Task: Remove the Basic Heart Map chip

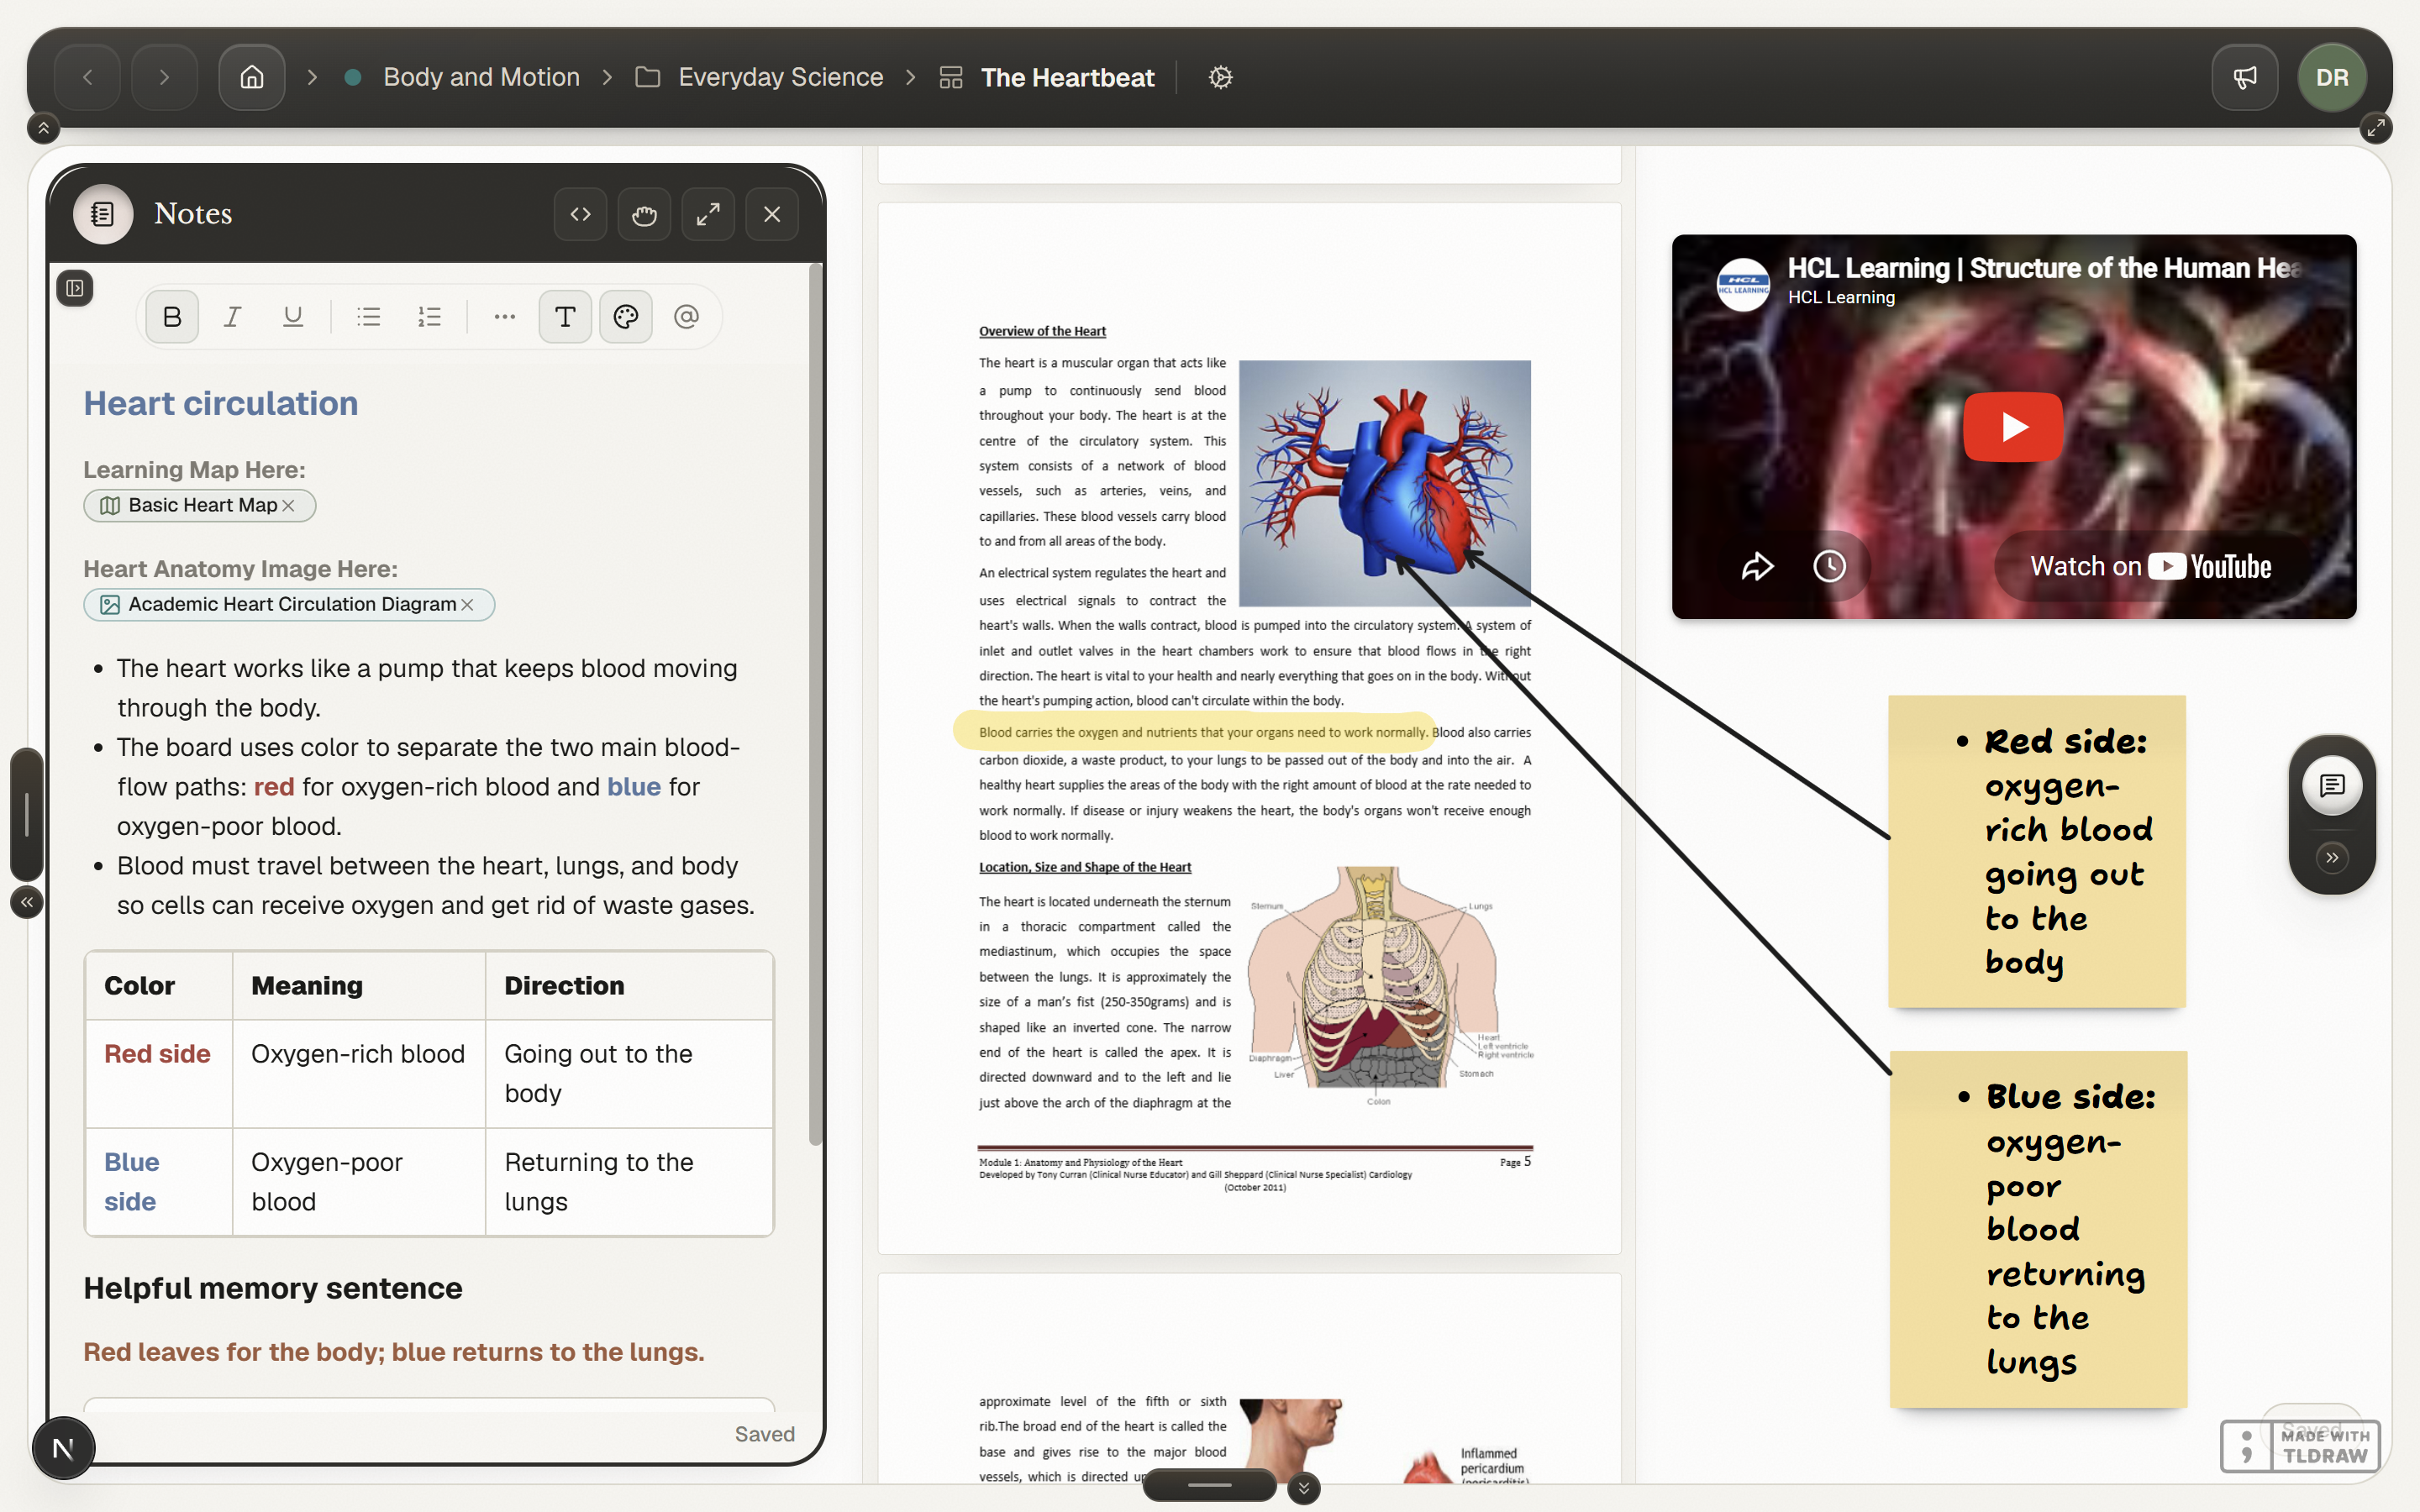Action: [x=289, y=506]
